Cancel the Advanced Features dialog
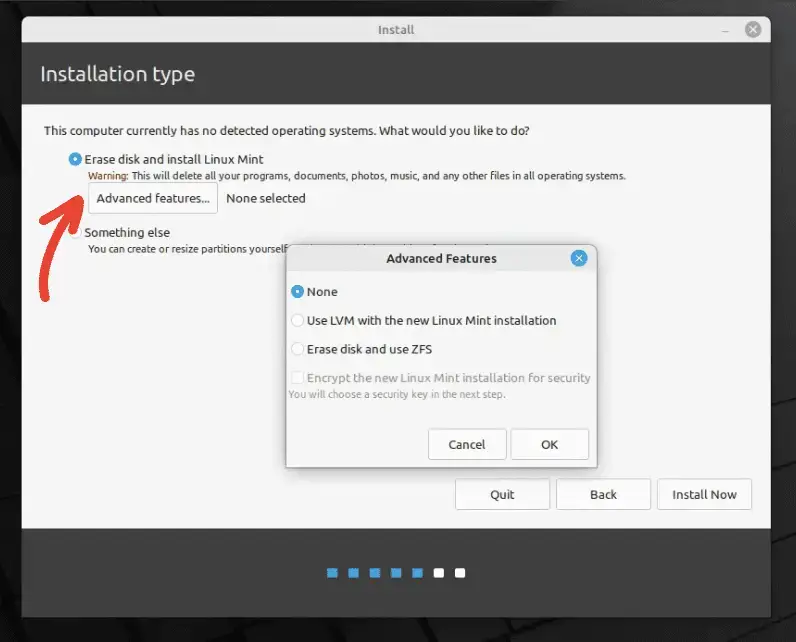The width and height of the screenshot is (796, 642). tap(467, 445)
